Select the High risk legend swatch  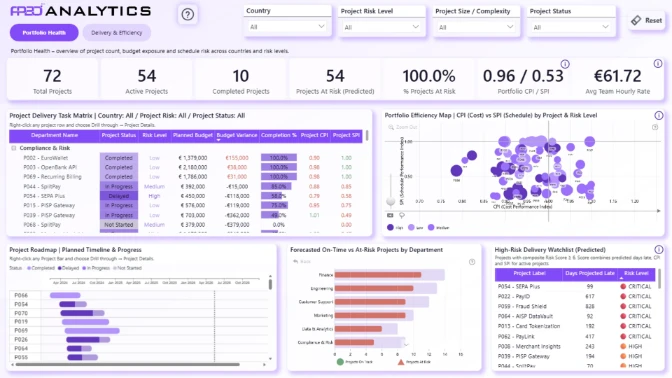[390, 228]
